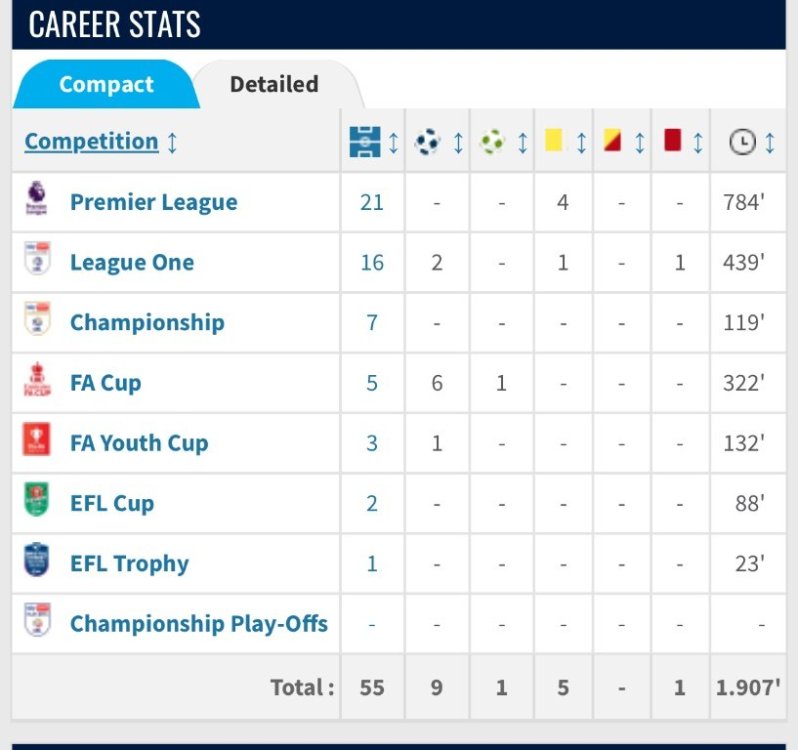Switch to the Compact tab

[106, 84]
